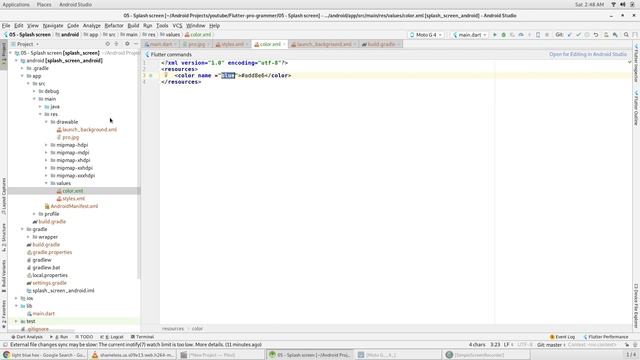Image resolution: width=640 pixels, height=360 pixels.
Task: Open Flutter Performance panel
Action: pos(606,337)
